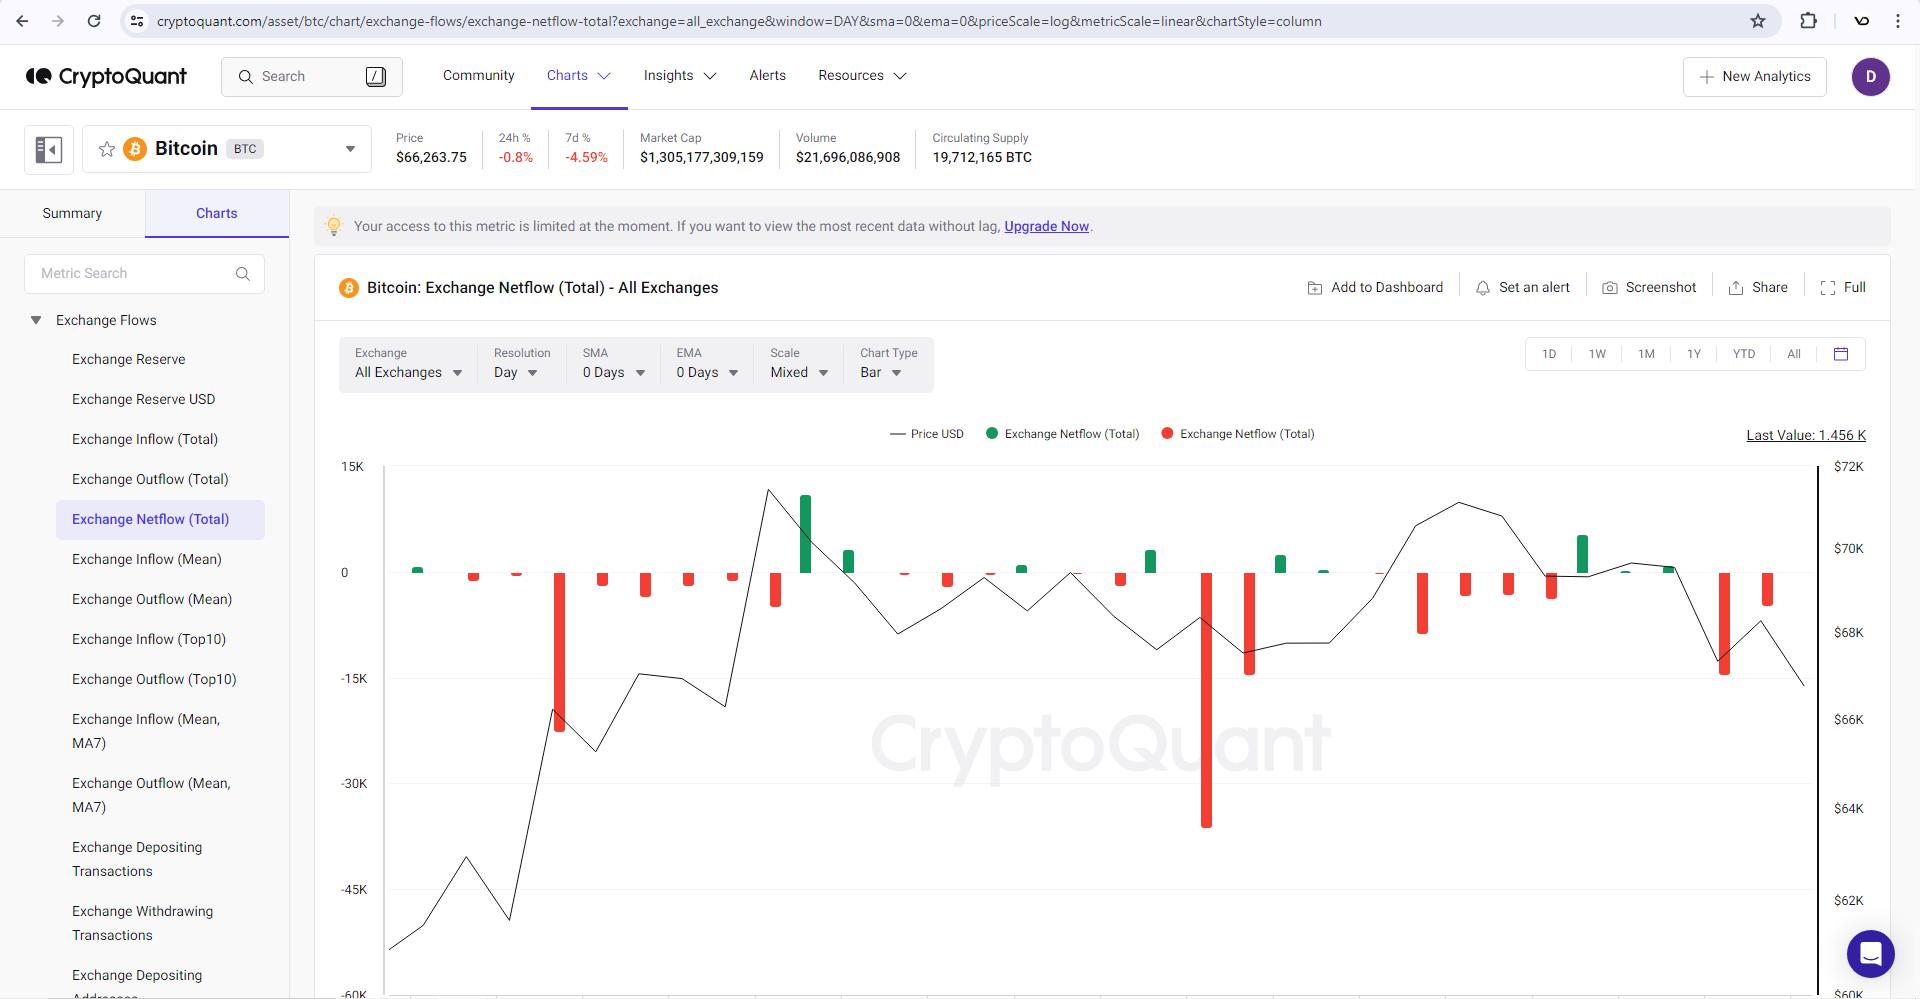Open the SMA 0 Days dropdown
Screen dimensions: 1920x999
[x=613, y=365]
